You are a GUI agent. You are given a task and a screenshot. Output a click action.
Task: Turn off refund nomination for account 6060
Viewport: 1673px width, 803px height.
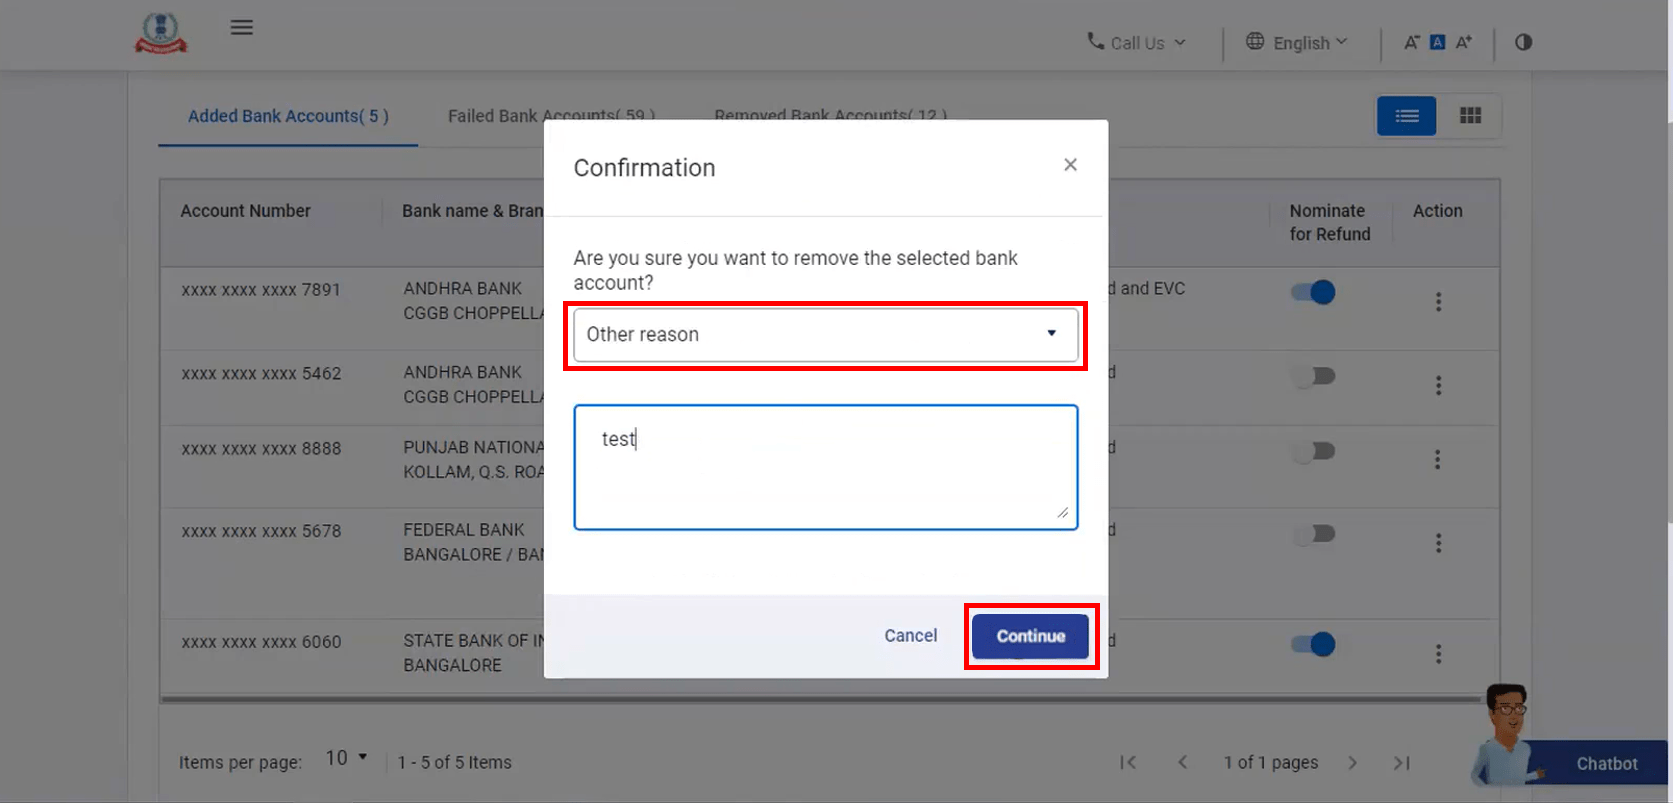pos(1314,644)
